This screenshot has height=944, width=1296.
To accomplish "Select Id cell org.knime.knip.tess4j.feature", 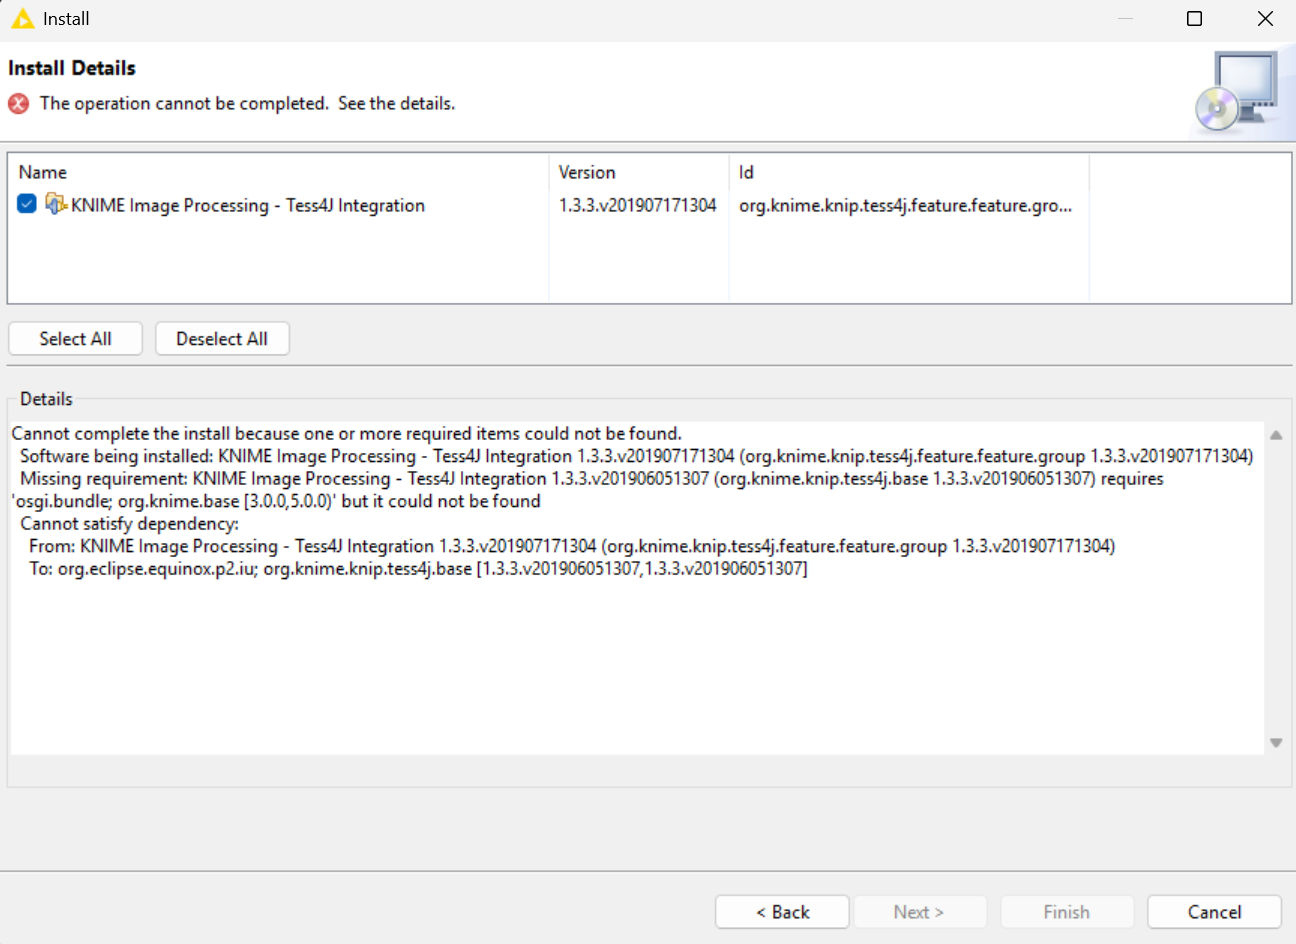I will pyautogui.click(x=905, y=205).
